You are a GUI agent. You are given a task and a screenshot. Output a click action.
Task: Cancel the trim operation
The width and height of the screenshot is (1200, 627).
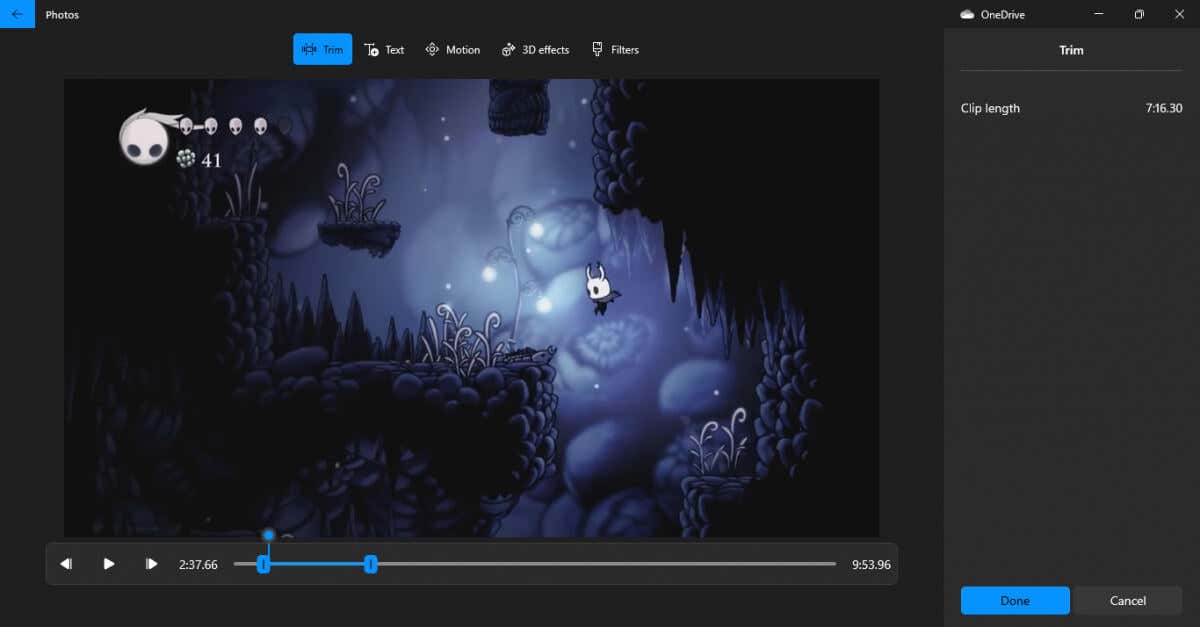(1127, 600)
